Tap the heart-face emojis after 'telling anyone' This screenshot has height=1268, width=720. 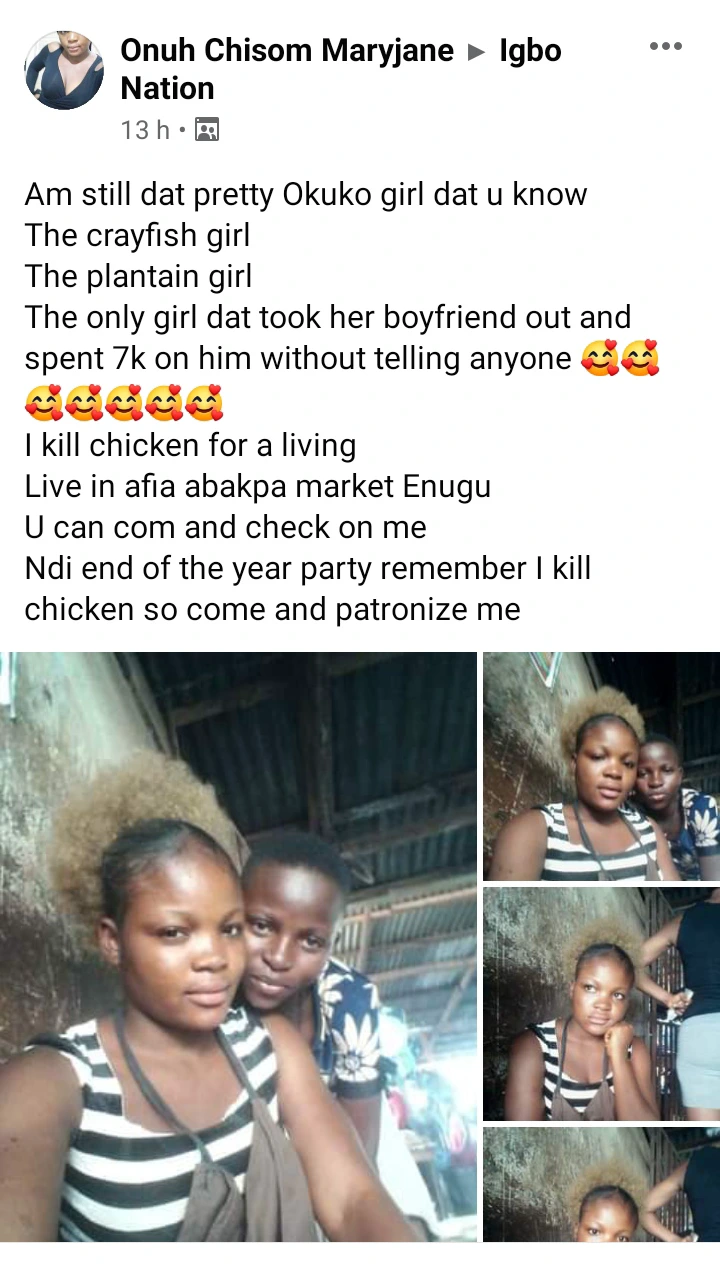(x=620, y=359)
